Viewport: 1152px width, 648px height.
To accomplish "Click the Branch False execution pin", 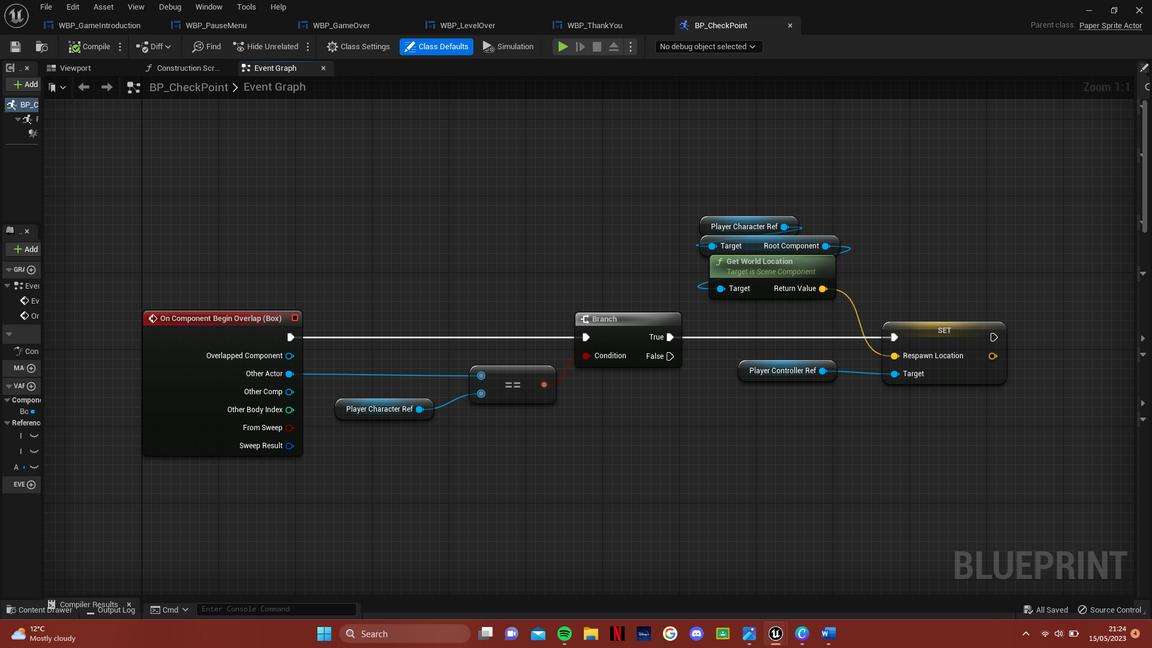I will (670, 356).
